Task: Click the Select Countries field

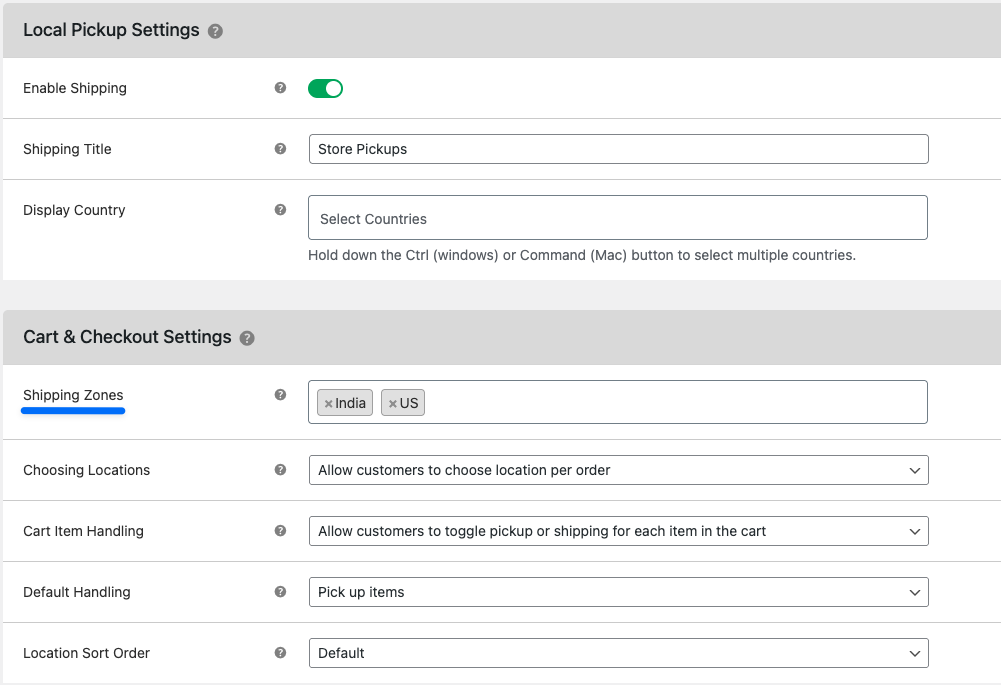Action: point(618,218)
